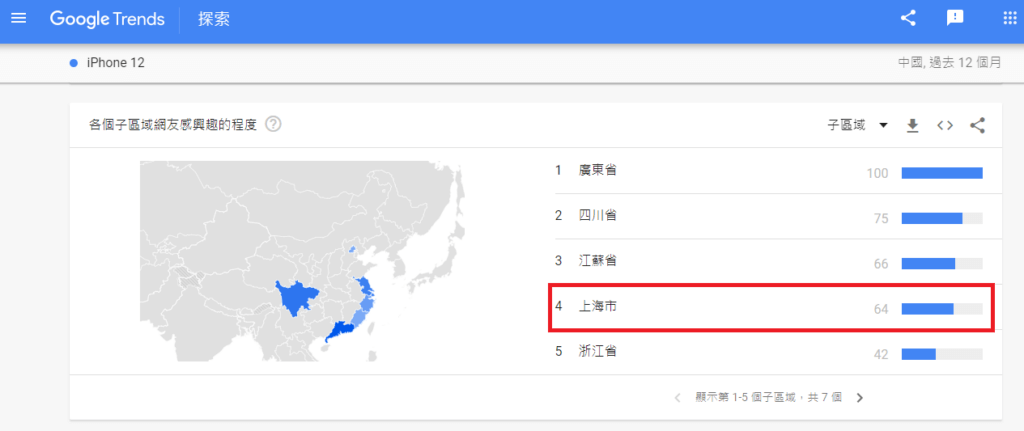Select 廣東省 in the ranking list
This screenshot has height=431, width=1024.
(x=598, y=171)
